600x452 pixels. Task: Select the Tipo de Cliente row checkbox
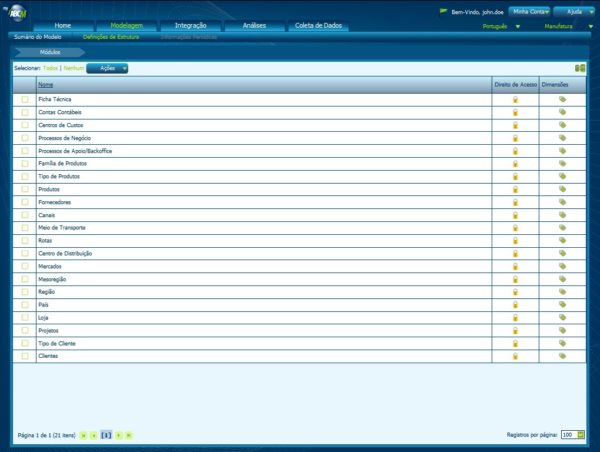pos(25,343)
